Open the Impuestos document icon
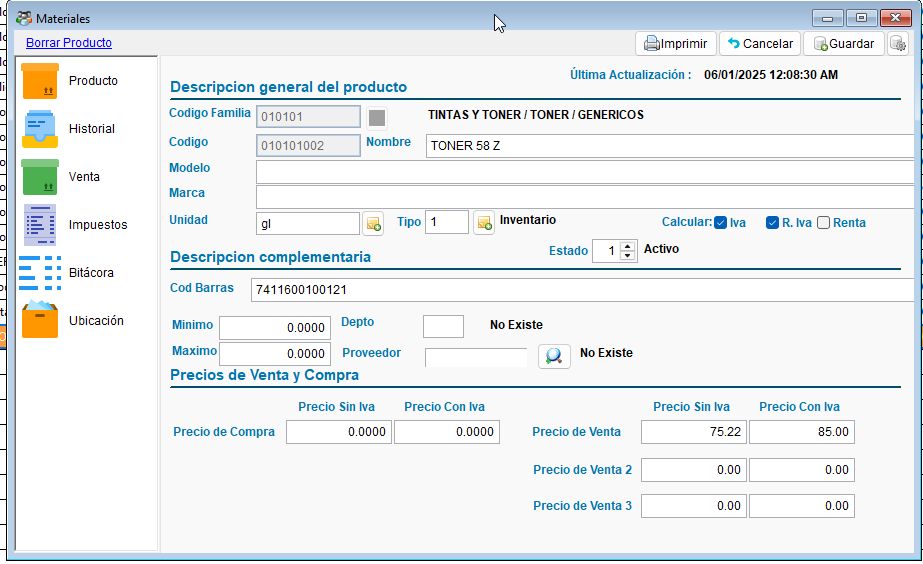The image size is (923, 564). click(x=40, y=225)
